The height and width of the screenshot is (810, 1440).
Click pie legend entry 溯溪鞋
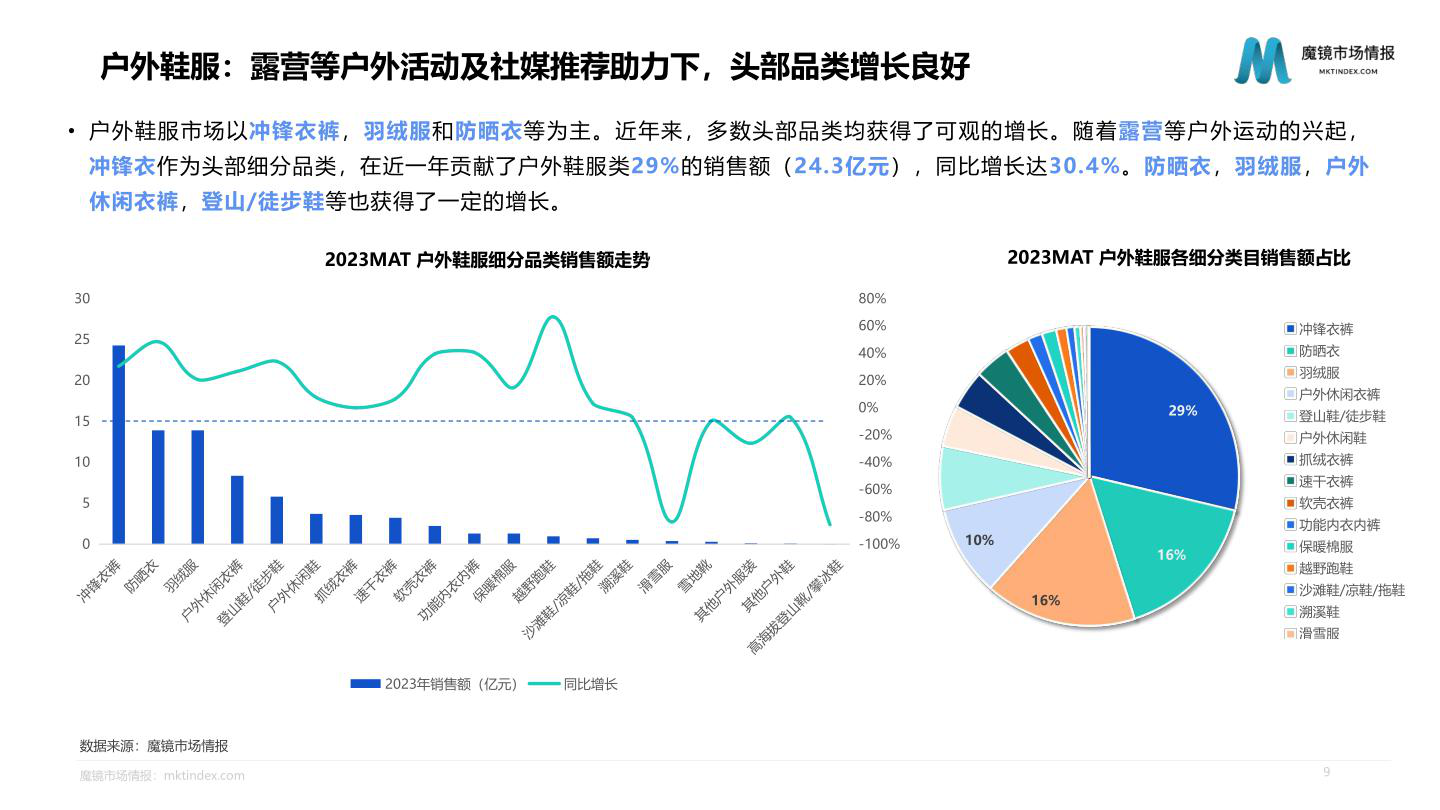(x=1312, y=612)
